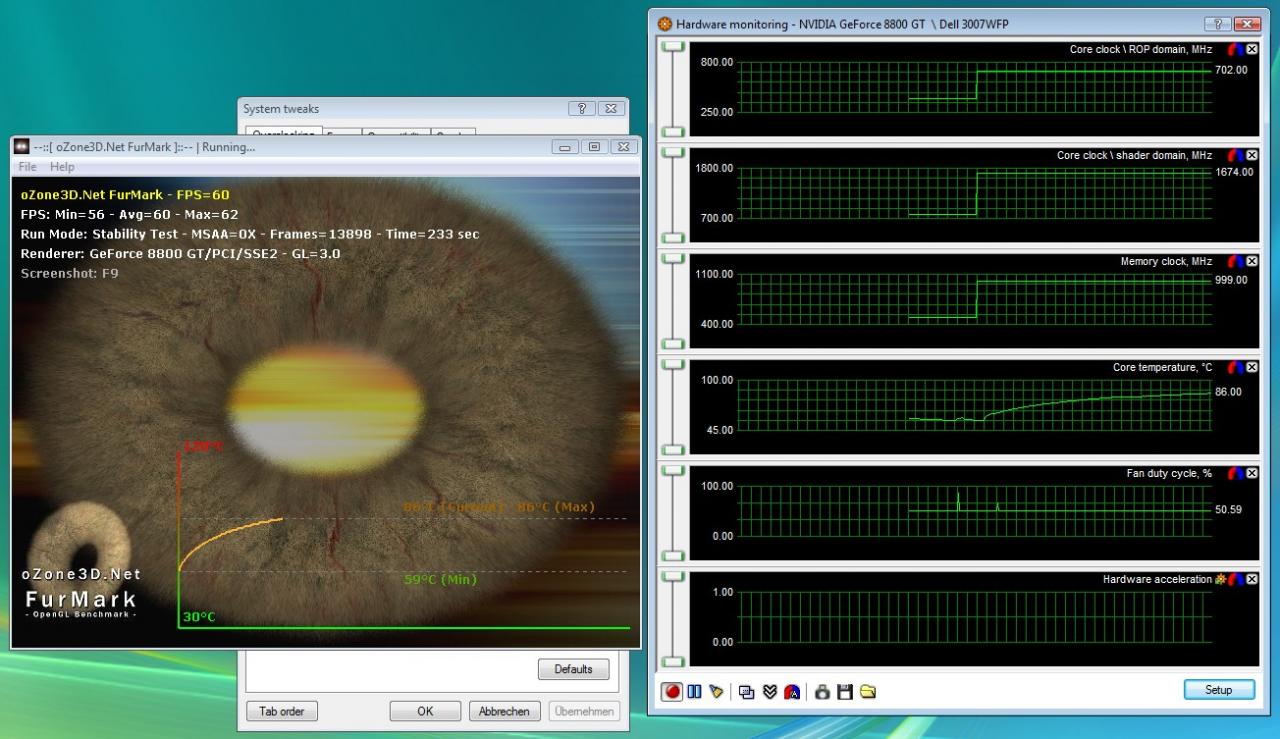
Task: Close the Core temperature graph
Action: (1251, 367)
